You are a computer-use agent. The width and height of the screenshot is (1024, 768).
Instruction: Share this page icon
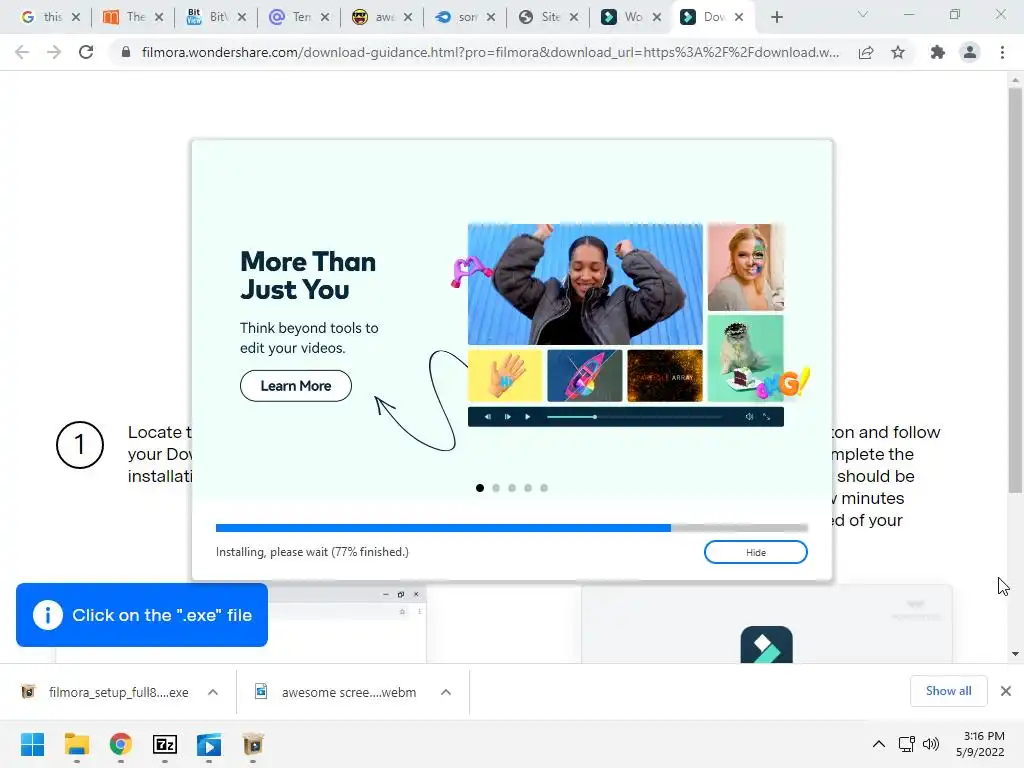click(866, 52)
